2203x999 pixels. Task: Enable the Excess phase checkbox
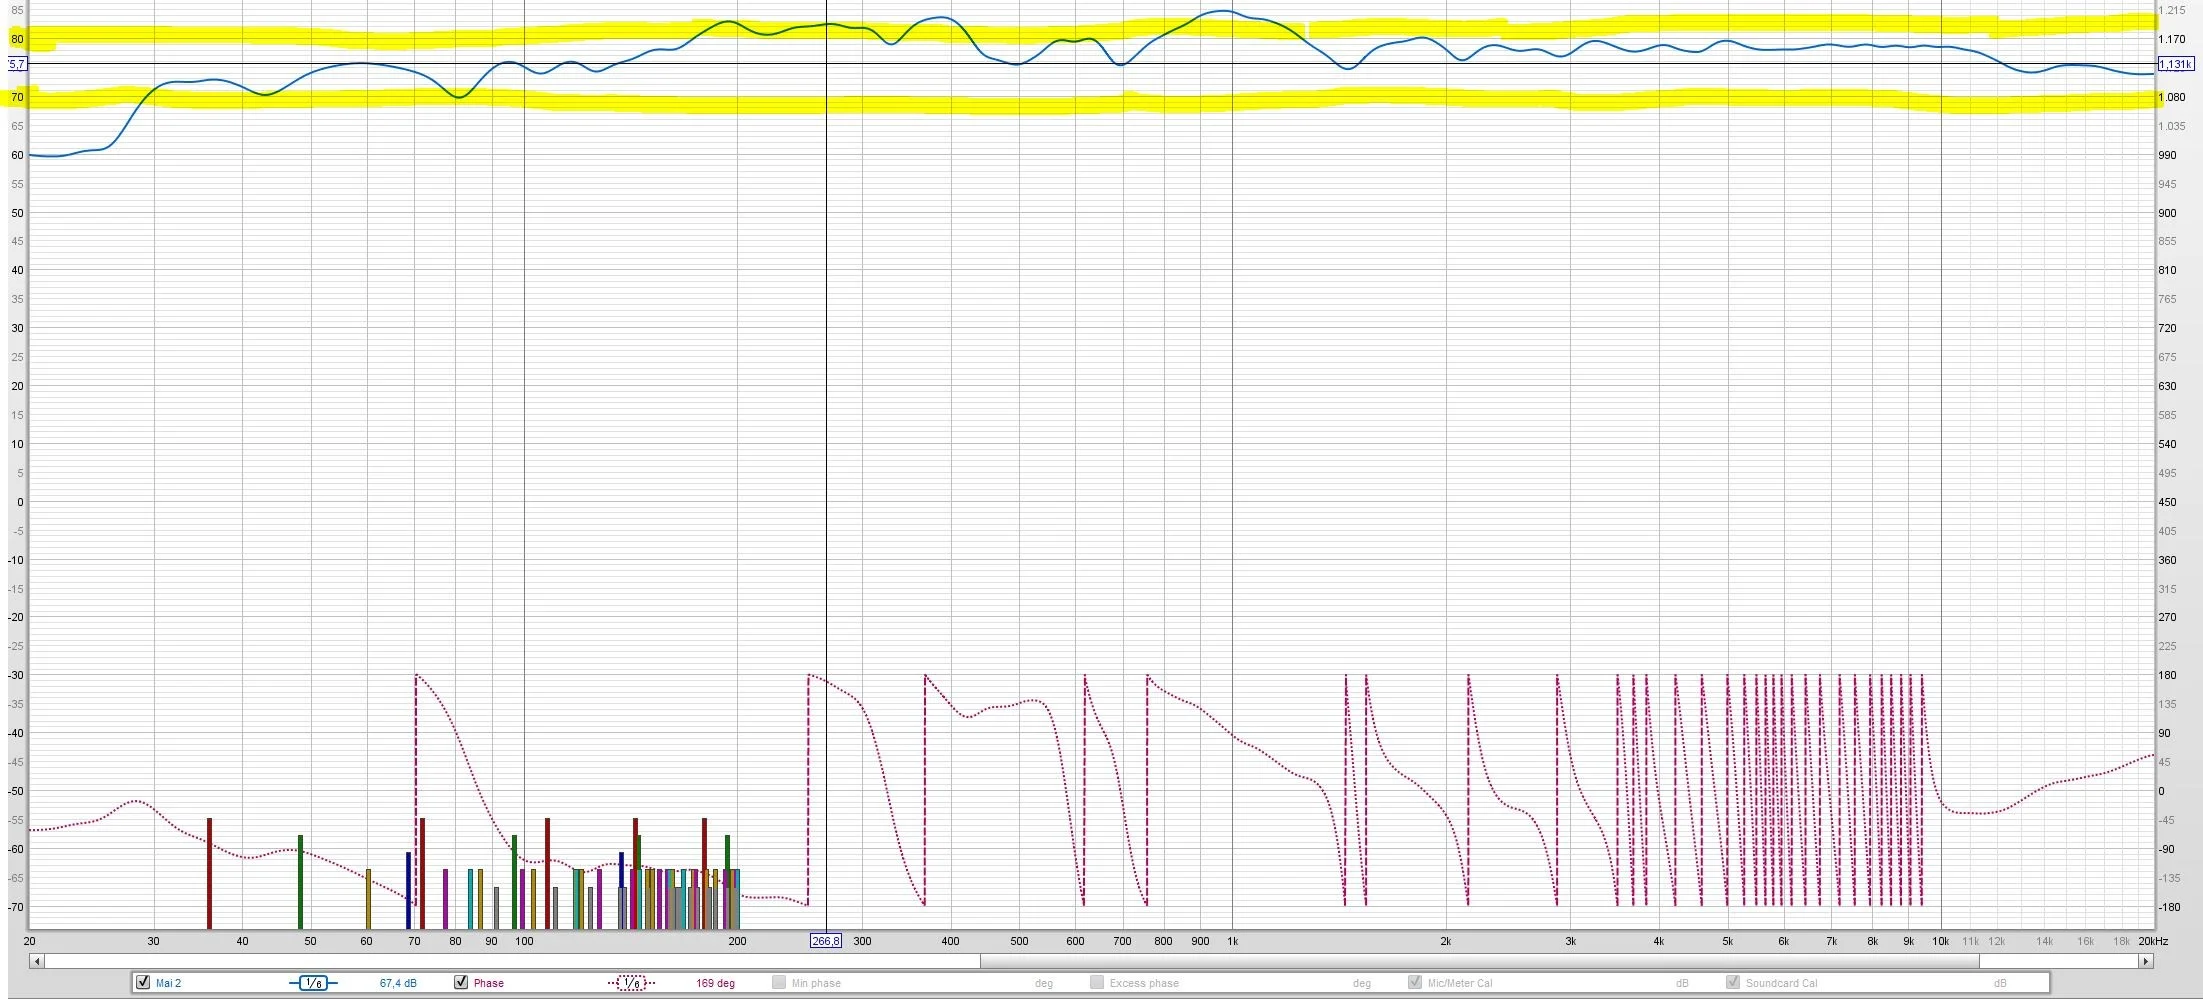click(1097, 982)
